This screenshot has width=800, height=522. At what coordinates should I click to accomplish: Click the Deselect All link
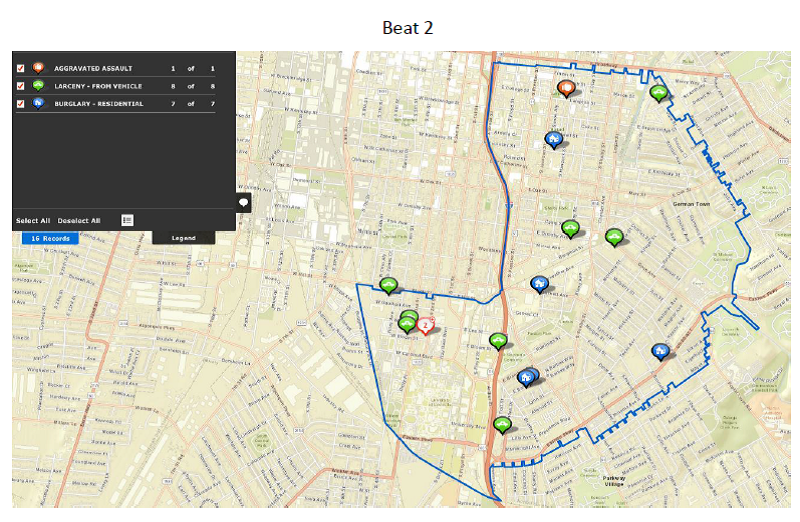pyautogui.click(x=79, y=220)
